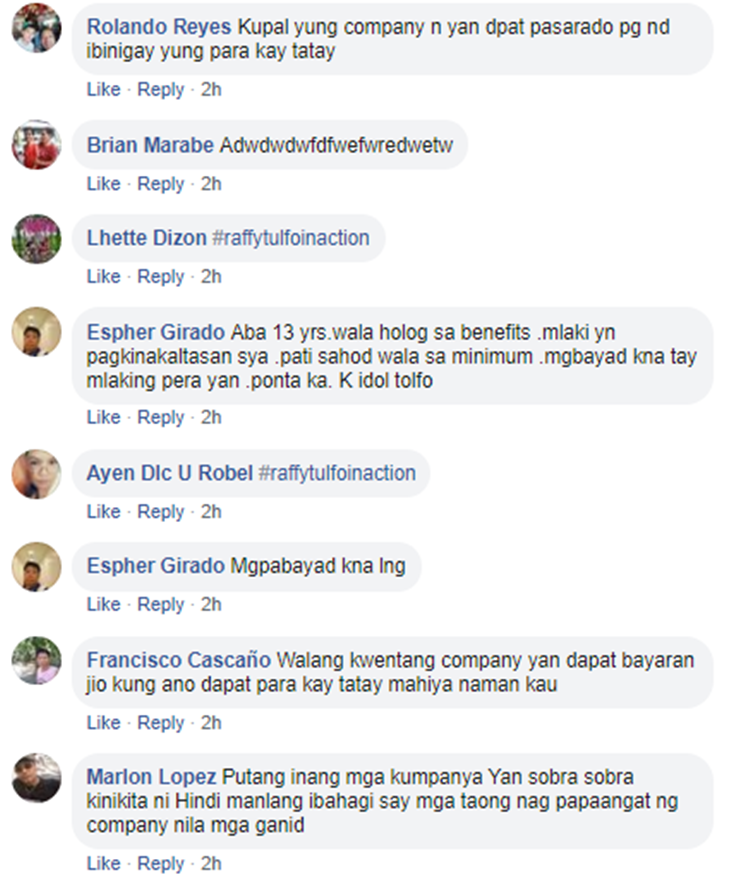Open Francisco Cascaño's profile picture

[37, 661]
